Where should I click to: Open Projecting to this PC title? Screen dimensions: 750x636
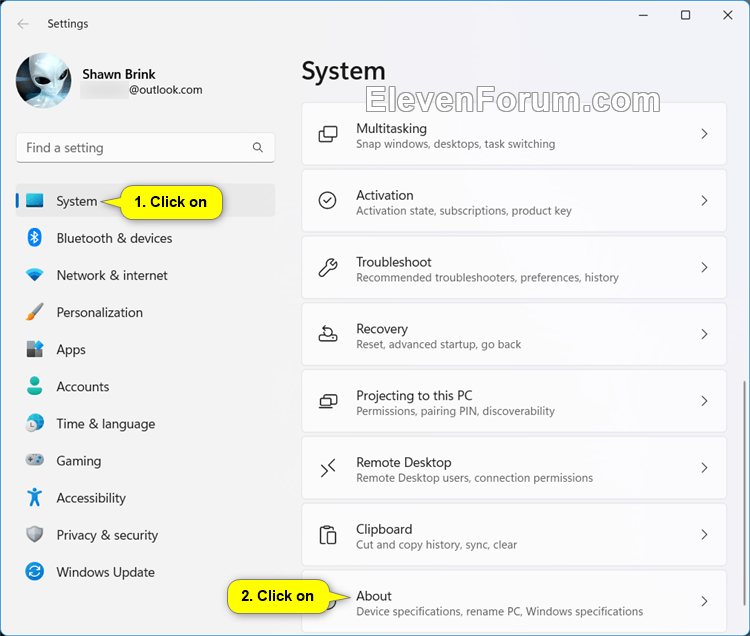[414, 395]
